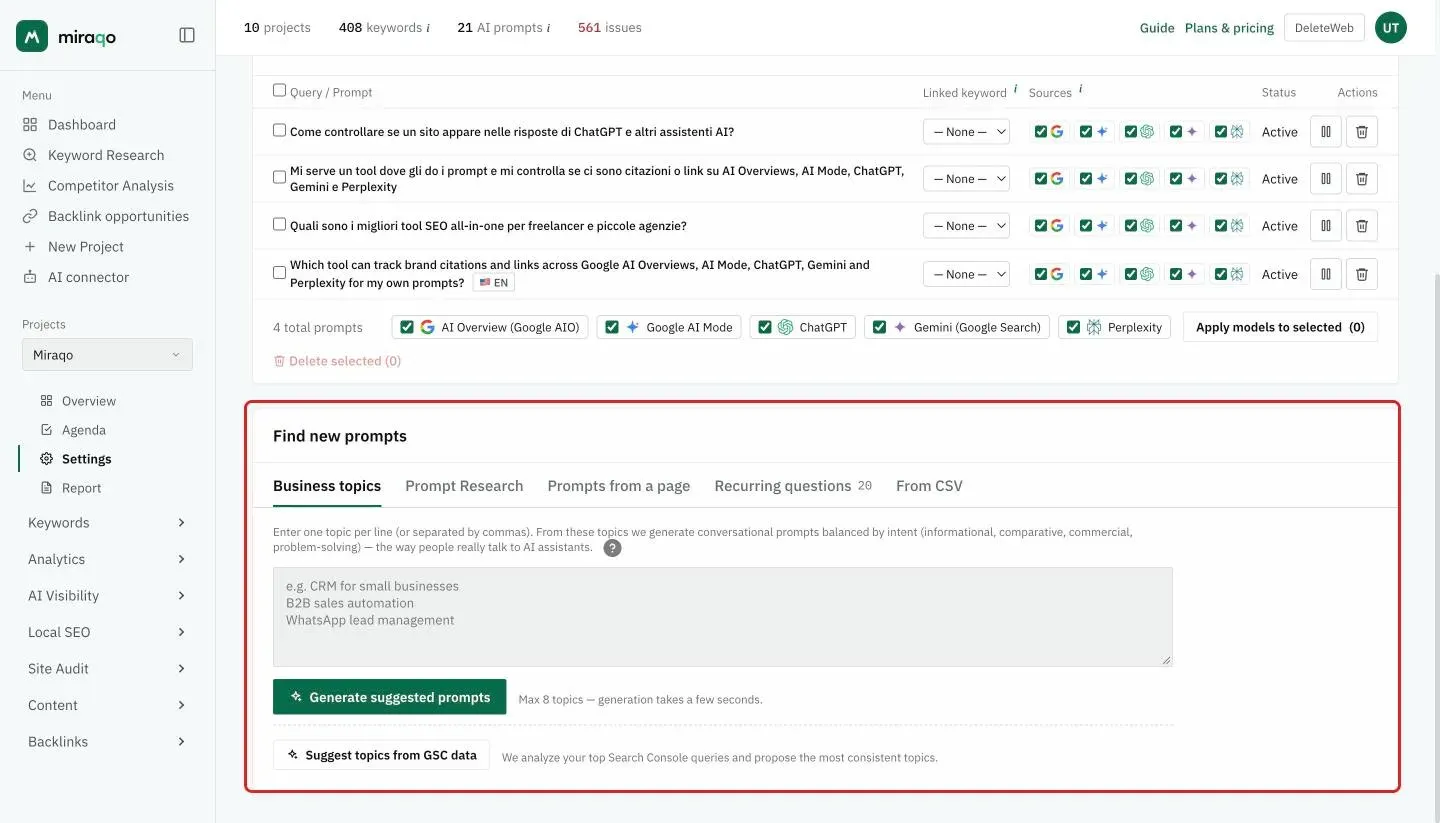Image resolution: width=1440 pixels, height=823 pixels.
Task: Click Generate suggested prompts
Action: 390,697
